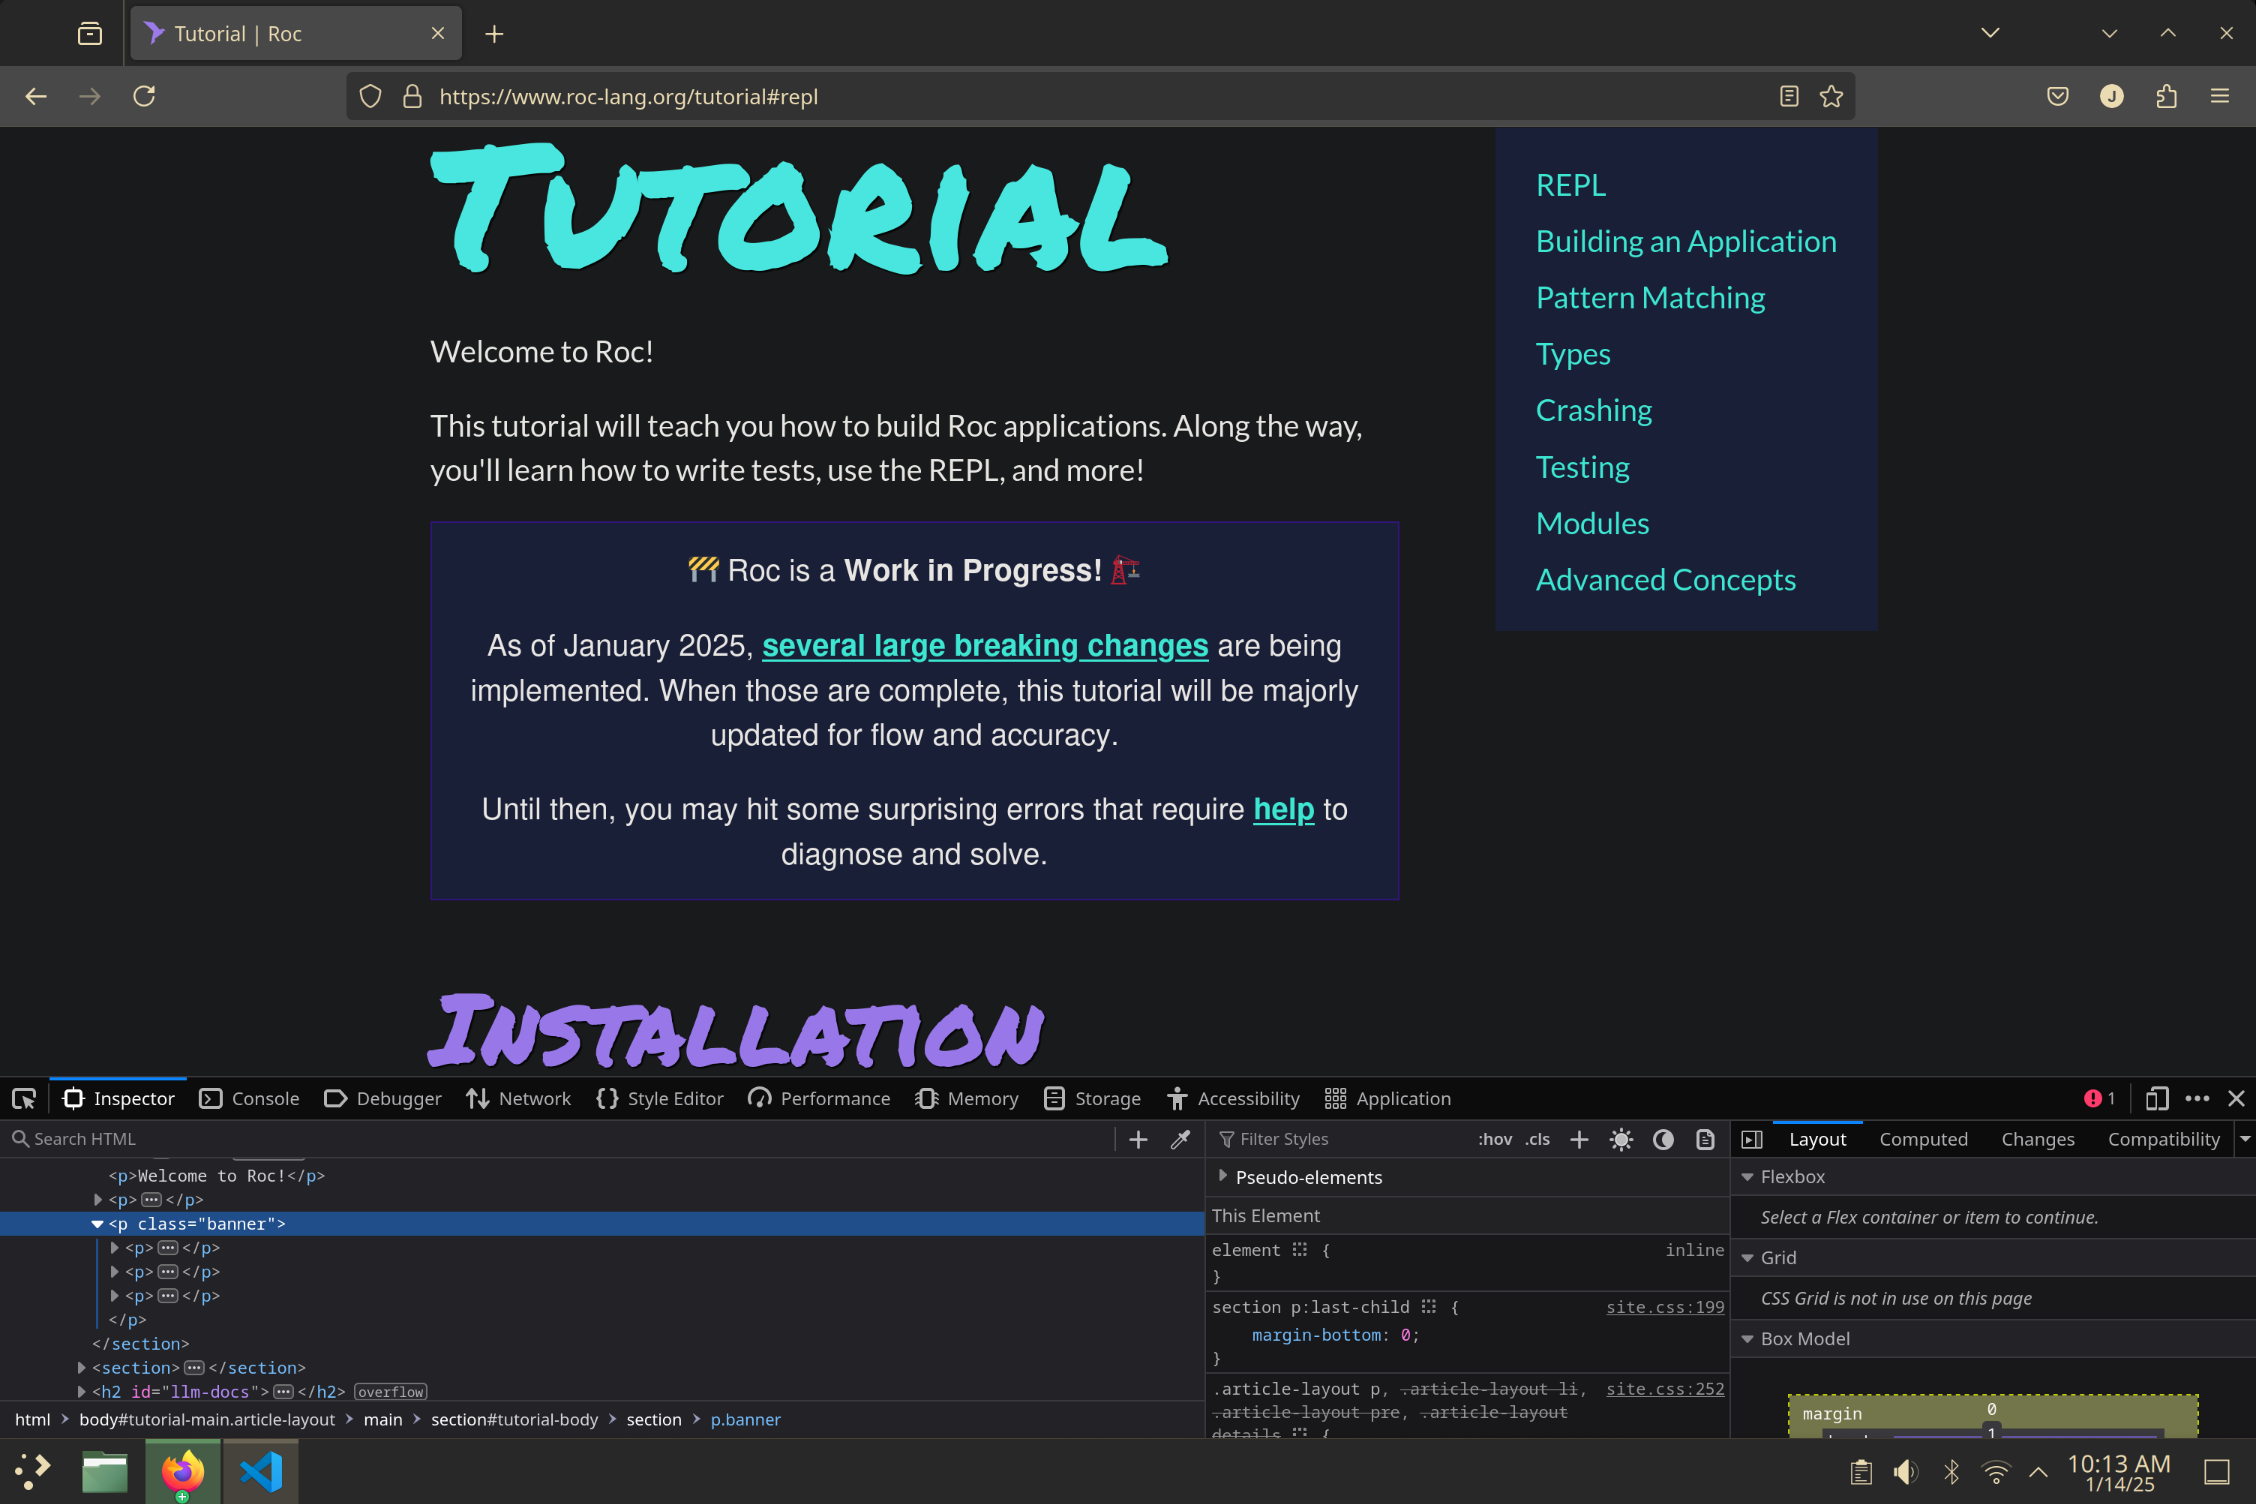The image size is (2256, 1505).
Task: Collapse the Grid section
Action: [x=1747, y=1259]
